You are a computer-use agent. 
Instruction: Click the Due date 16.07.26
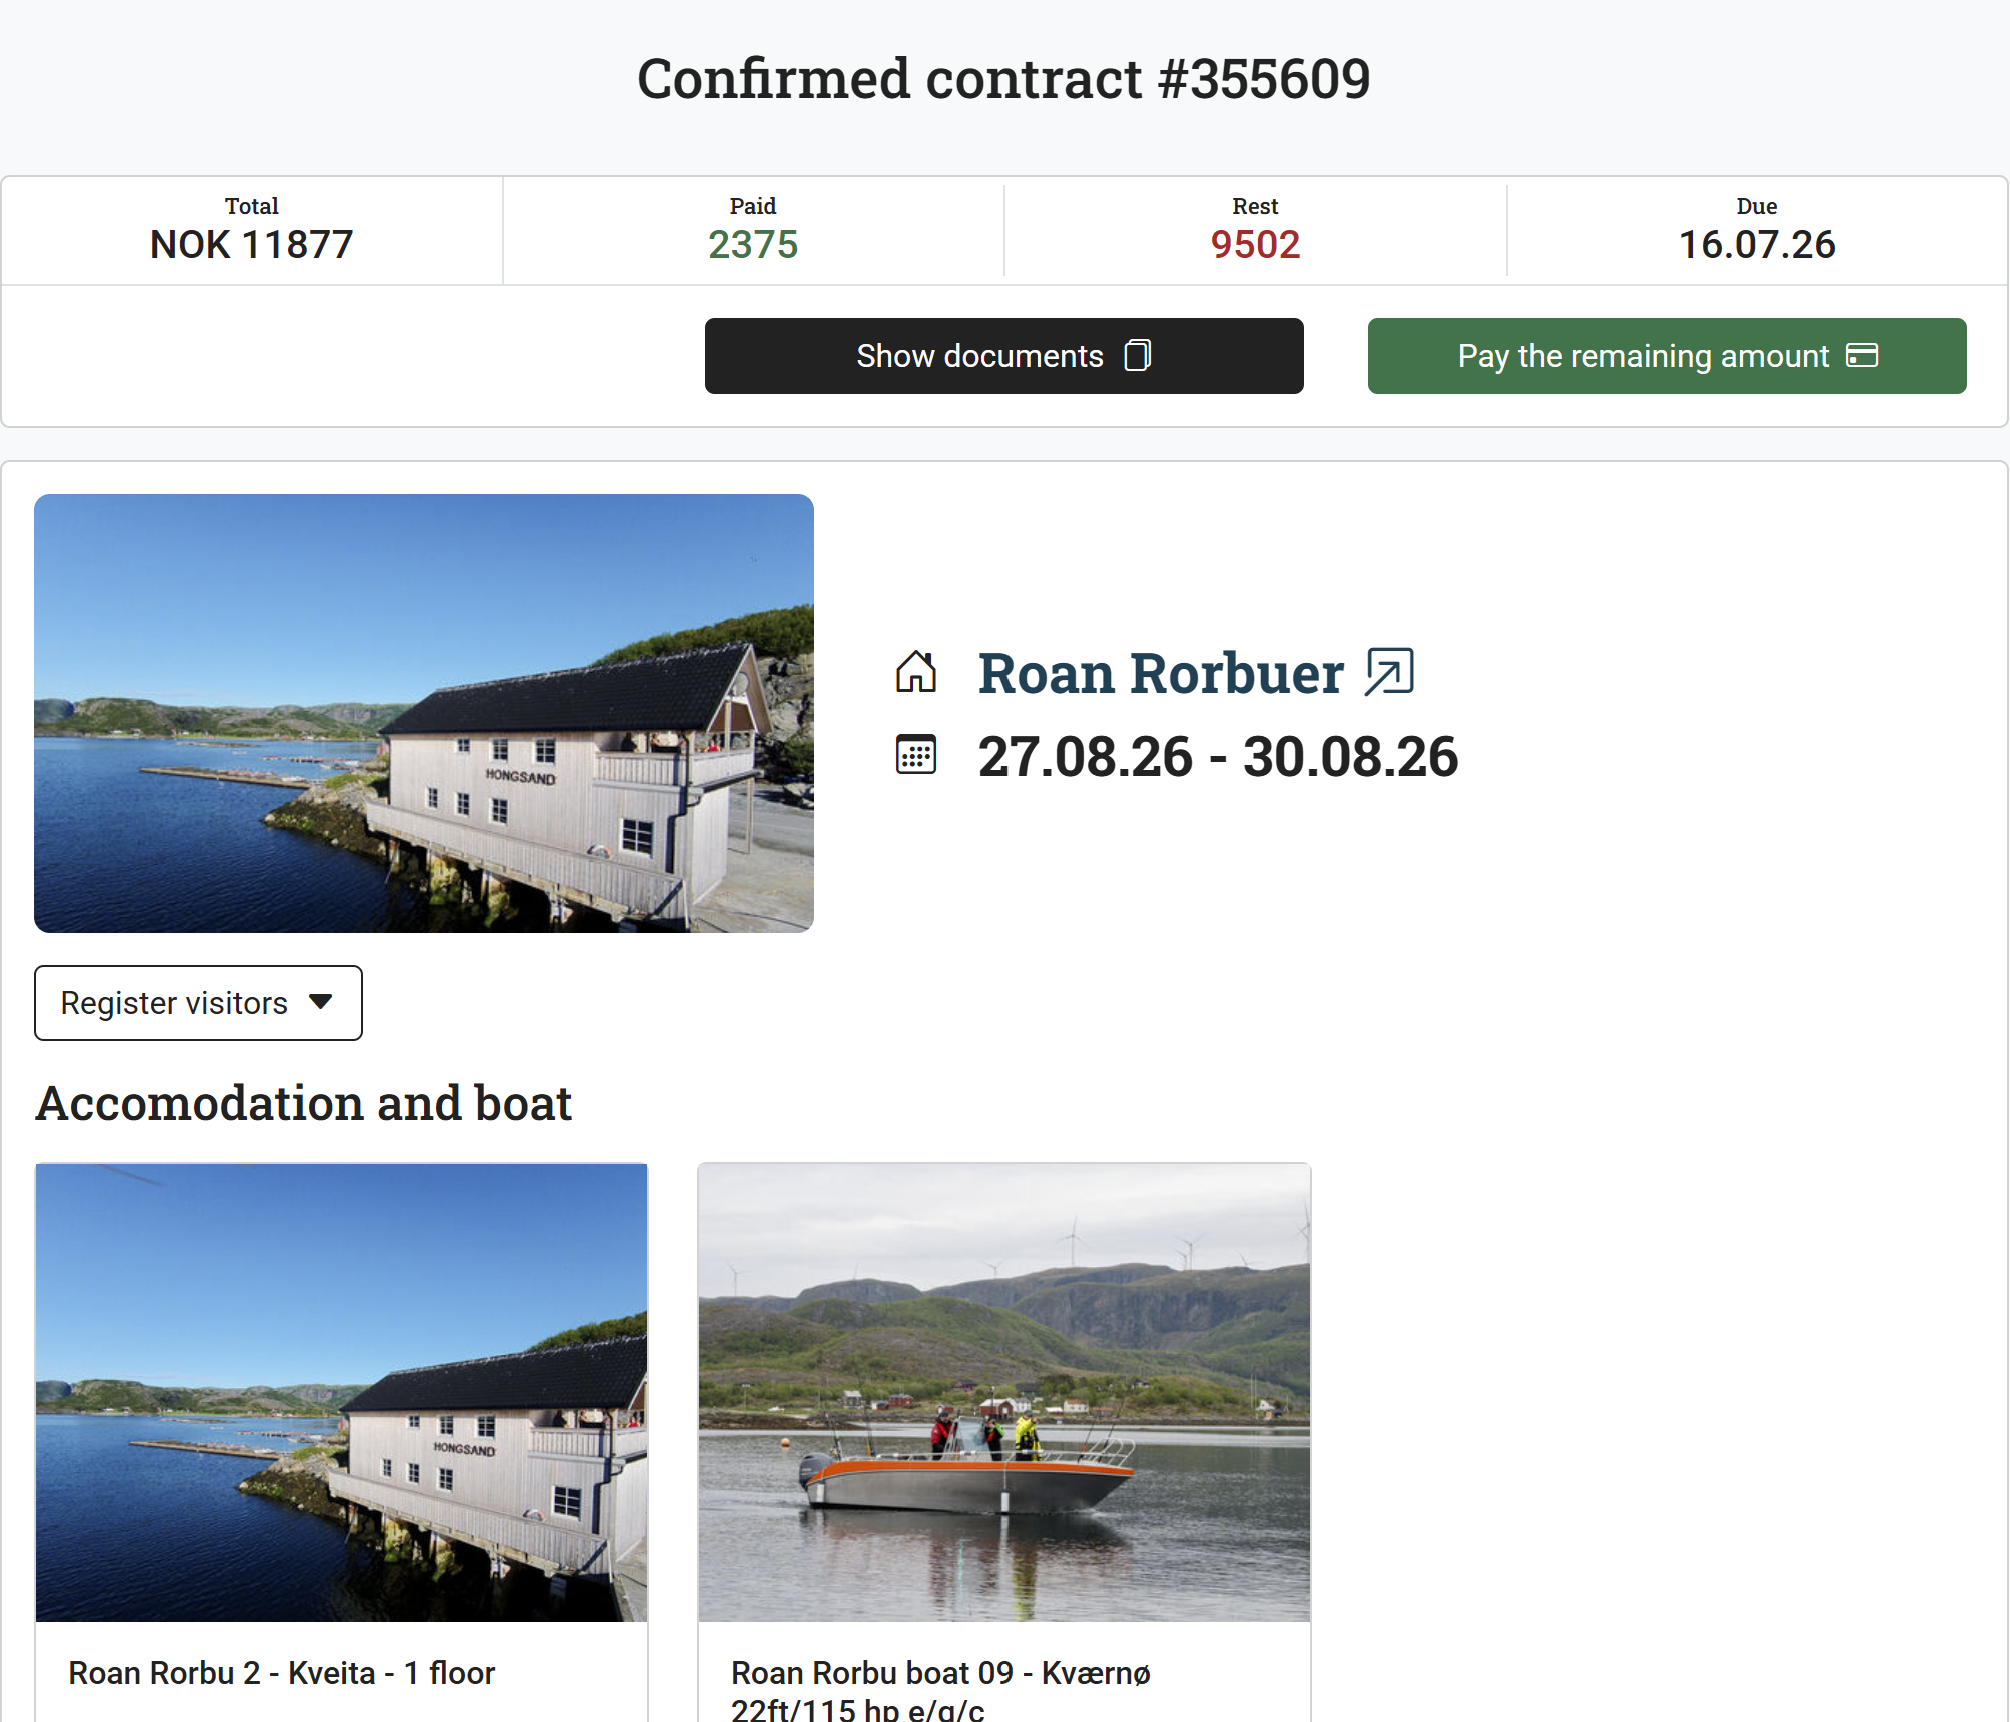point(1757,245)
